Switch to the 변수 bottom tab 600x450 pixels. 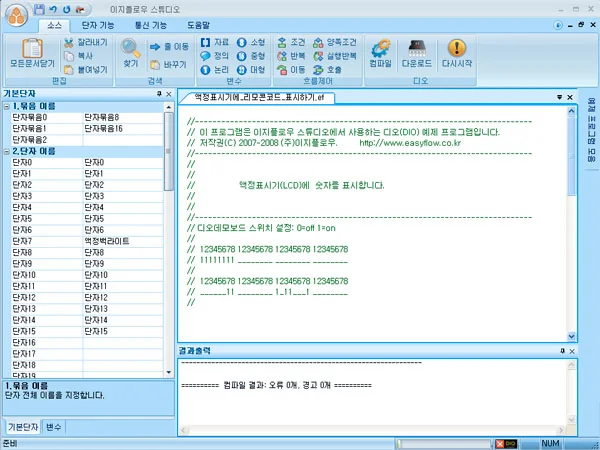(x=54, y=427)
